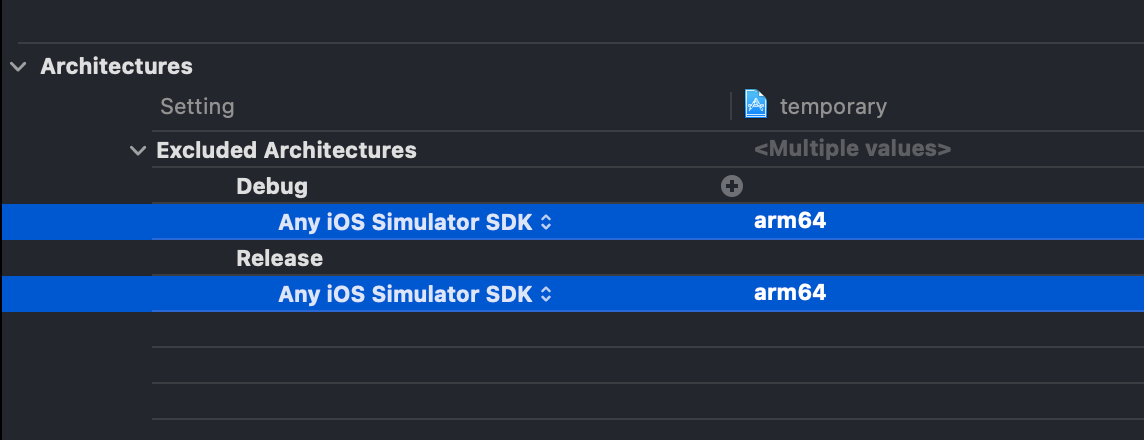
Task: Click the Multiple values placeholder field
Action: click(851, 149)
